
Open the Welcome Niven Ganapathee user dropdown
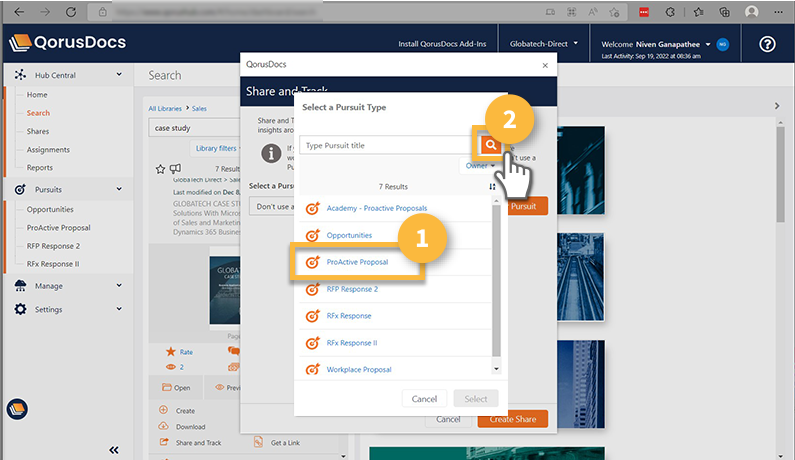(x=656, y=44)
